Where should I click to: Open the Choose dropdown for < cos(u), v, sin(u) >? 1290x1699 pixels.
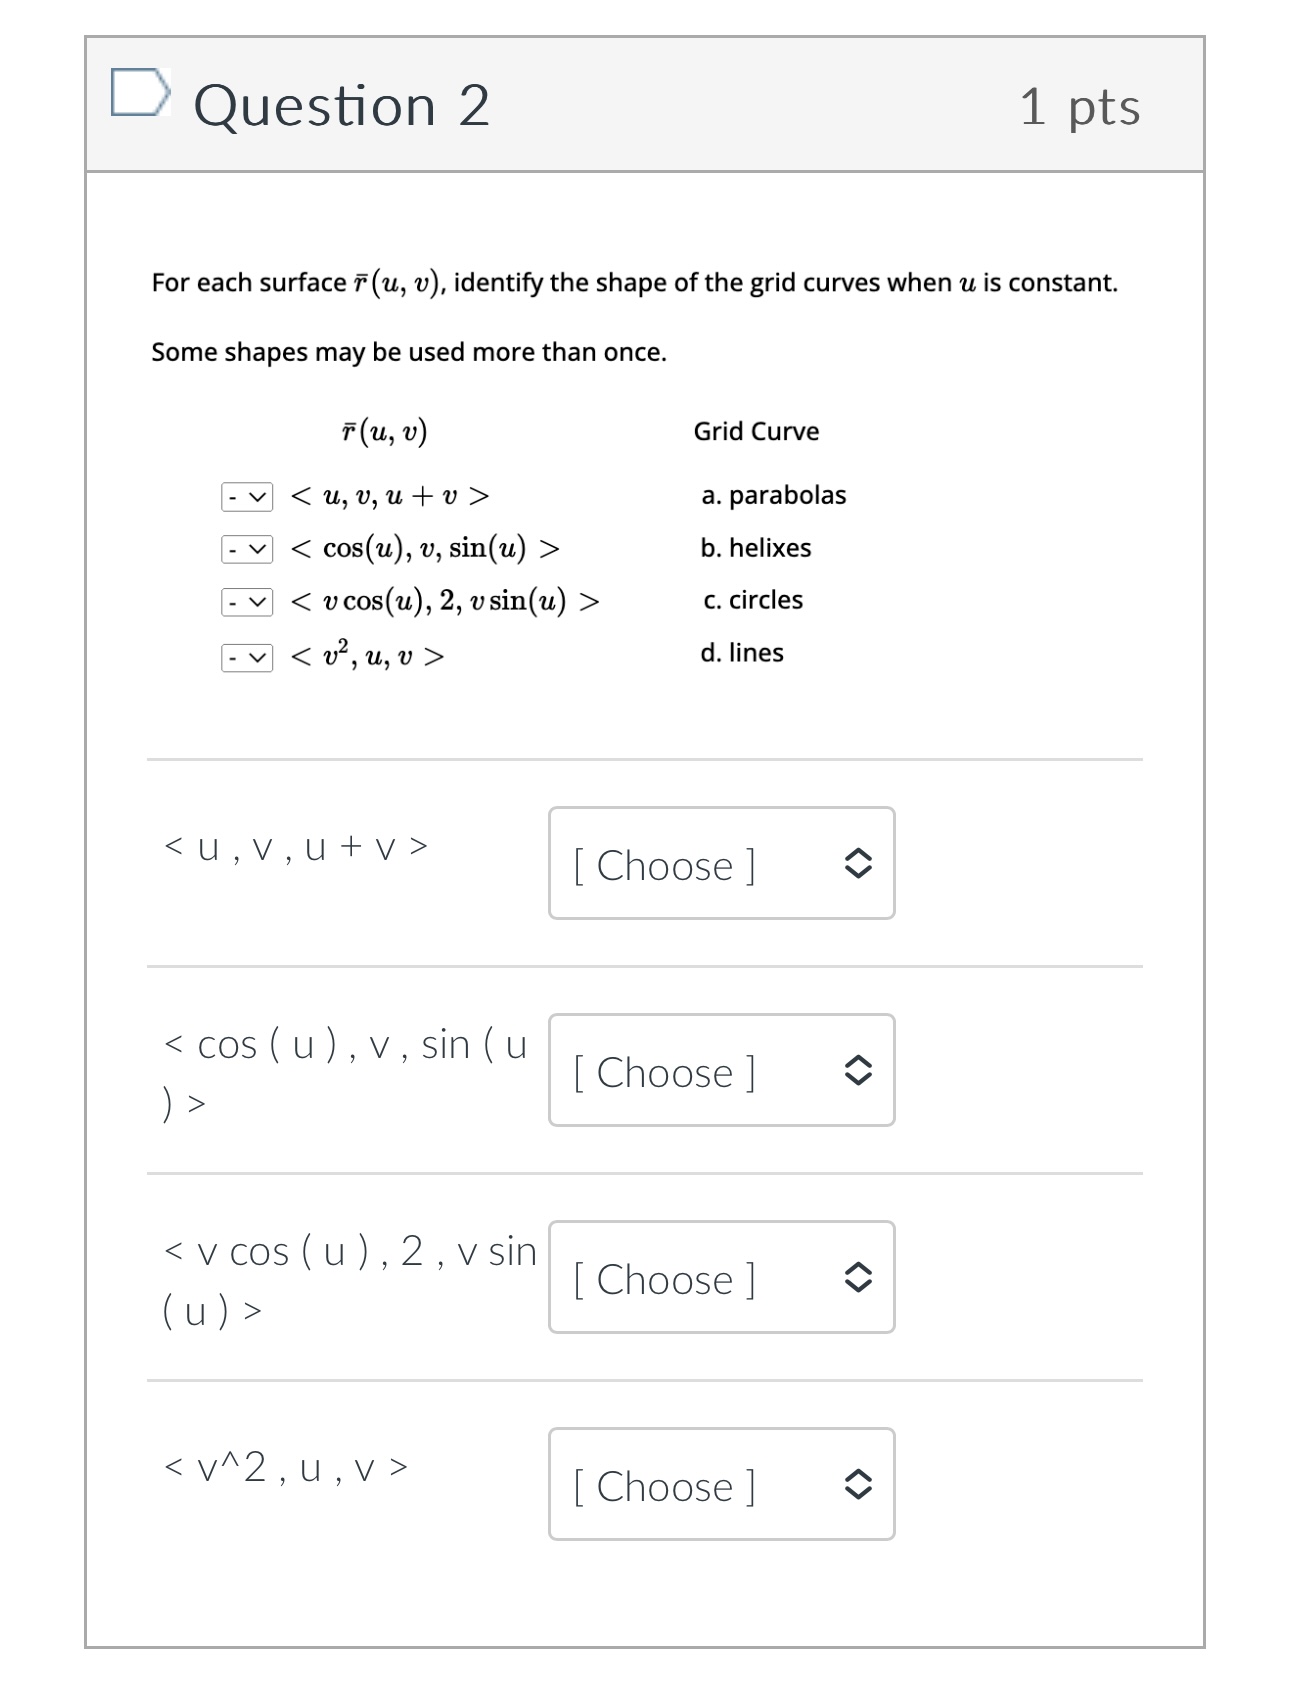(x=721, y=1071)
